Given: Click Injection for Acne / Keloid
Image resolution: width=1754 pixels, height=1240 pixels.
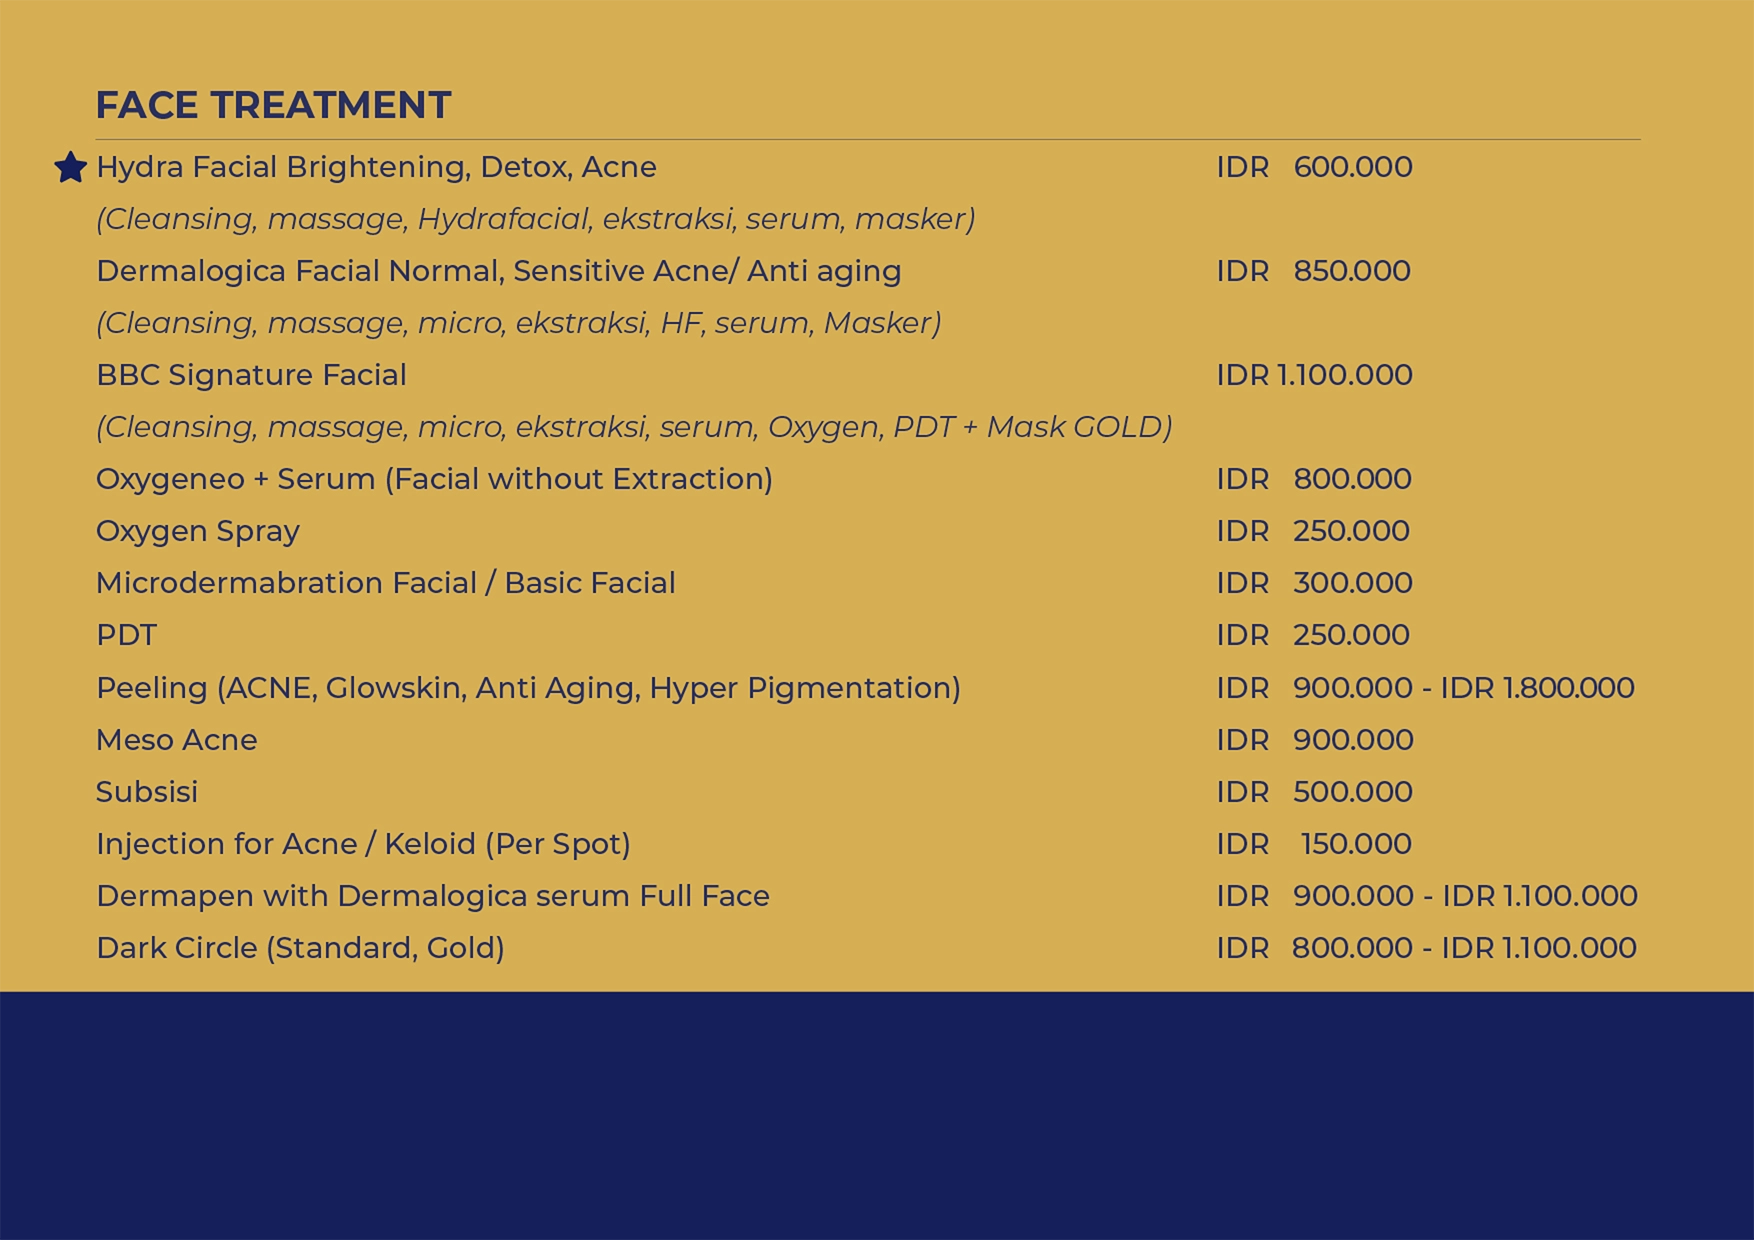Looking at the screenshot, I should 363,844.
